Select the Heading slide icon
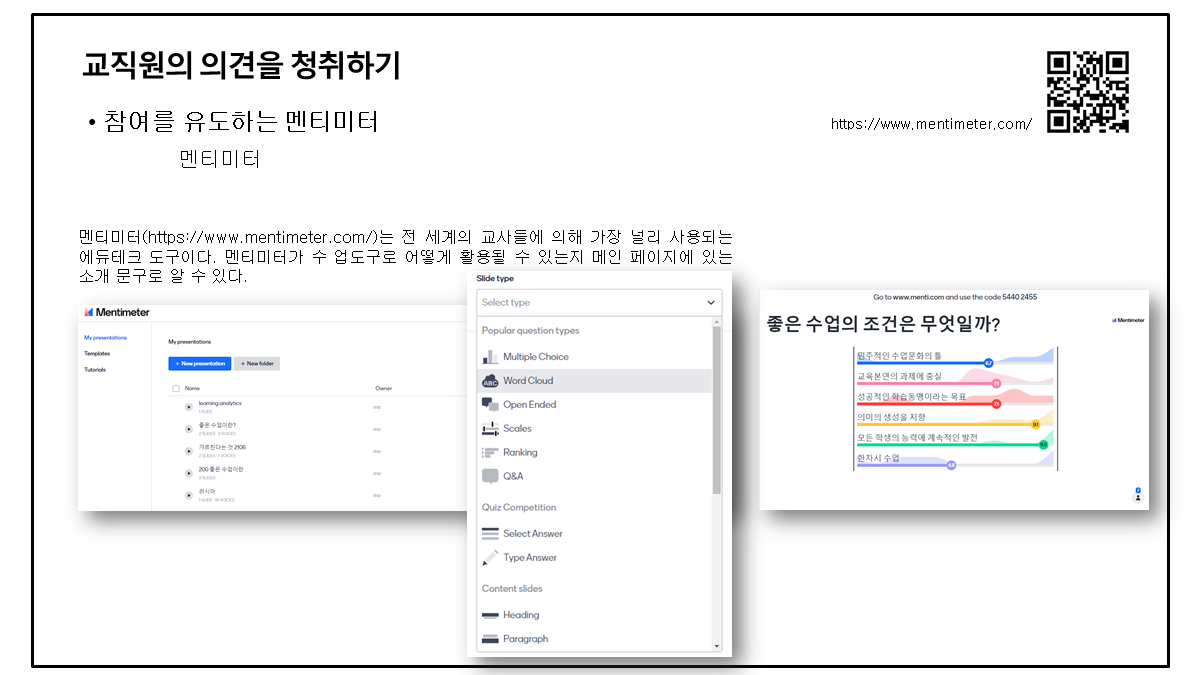Viewport: 1200px width, 675px height. [490, 615]
